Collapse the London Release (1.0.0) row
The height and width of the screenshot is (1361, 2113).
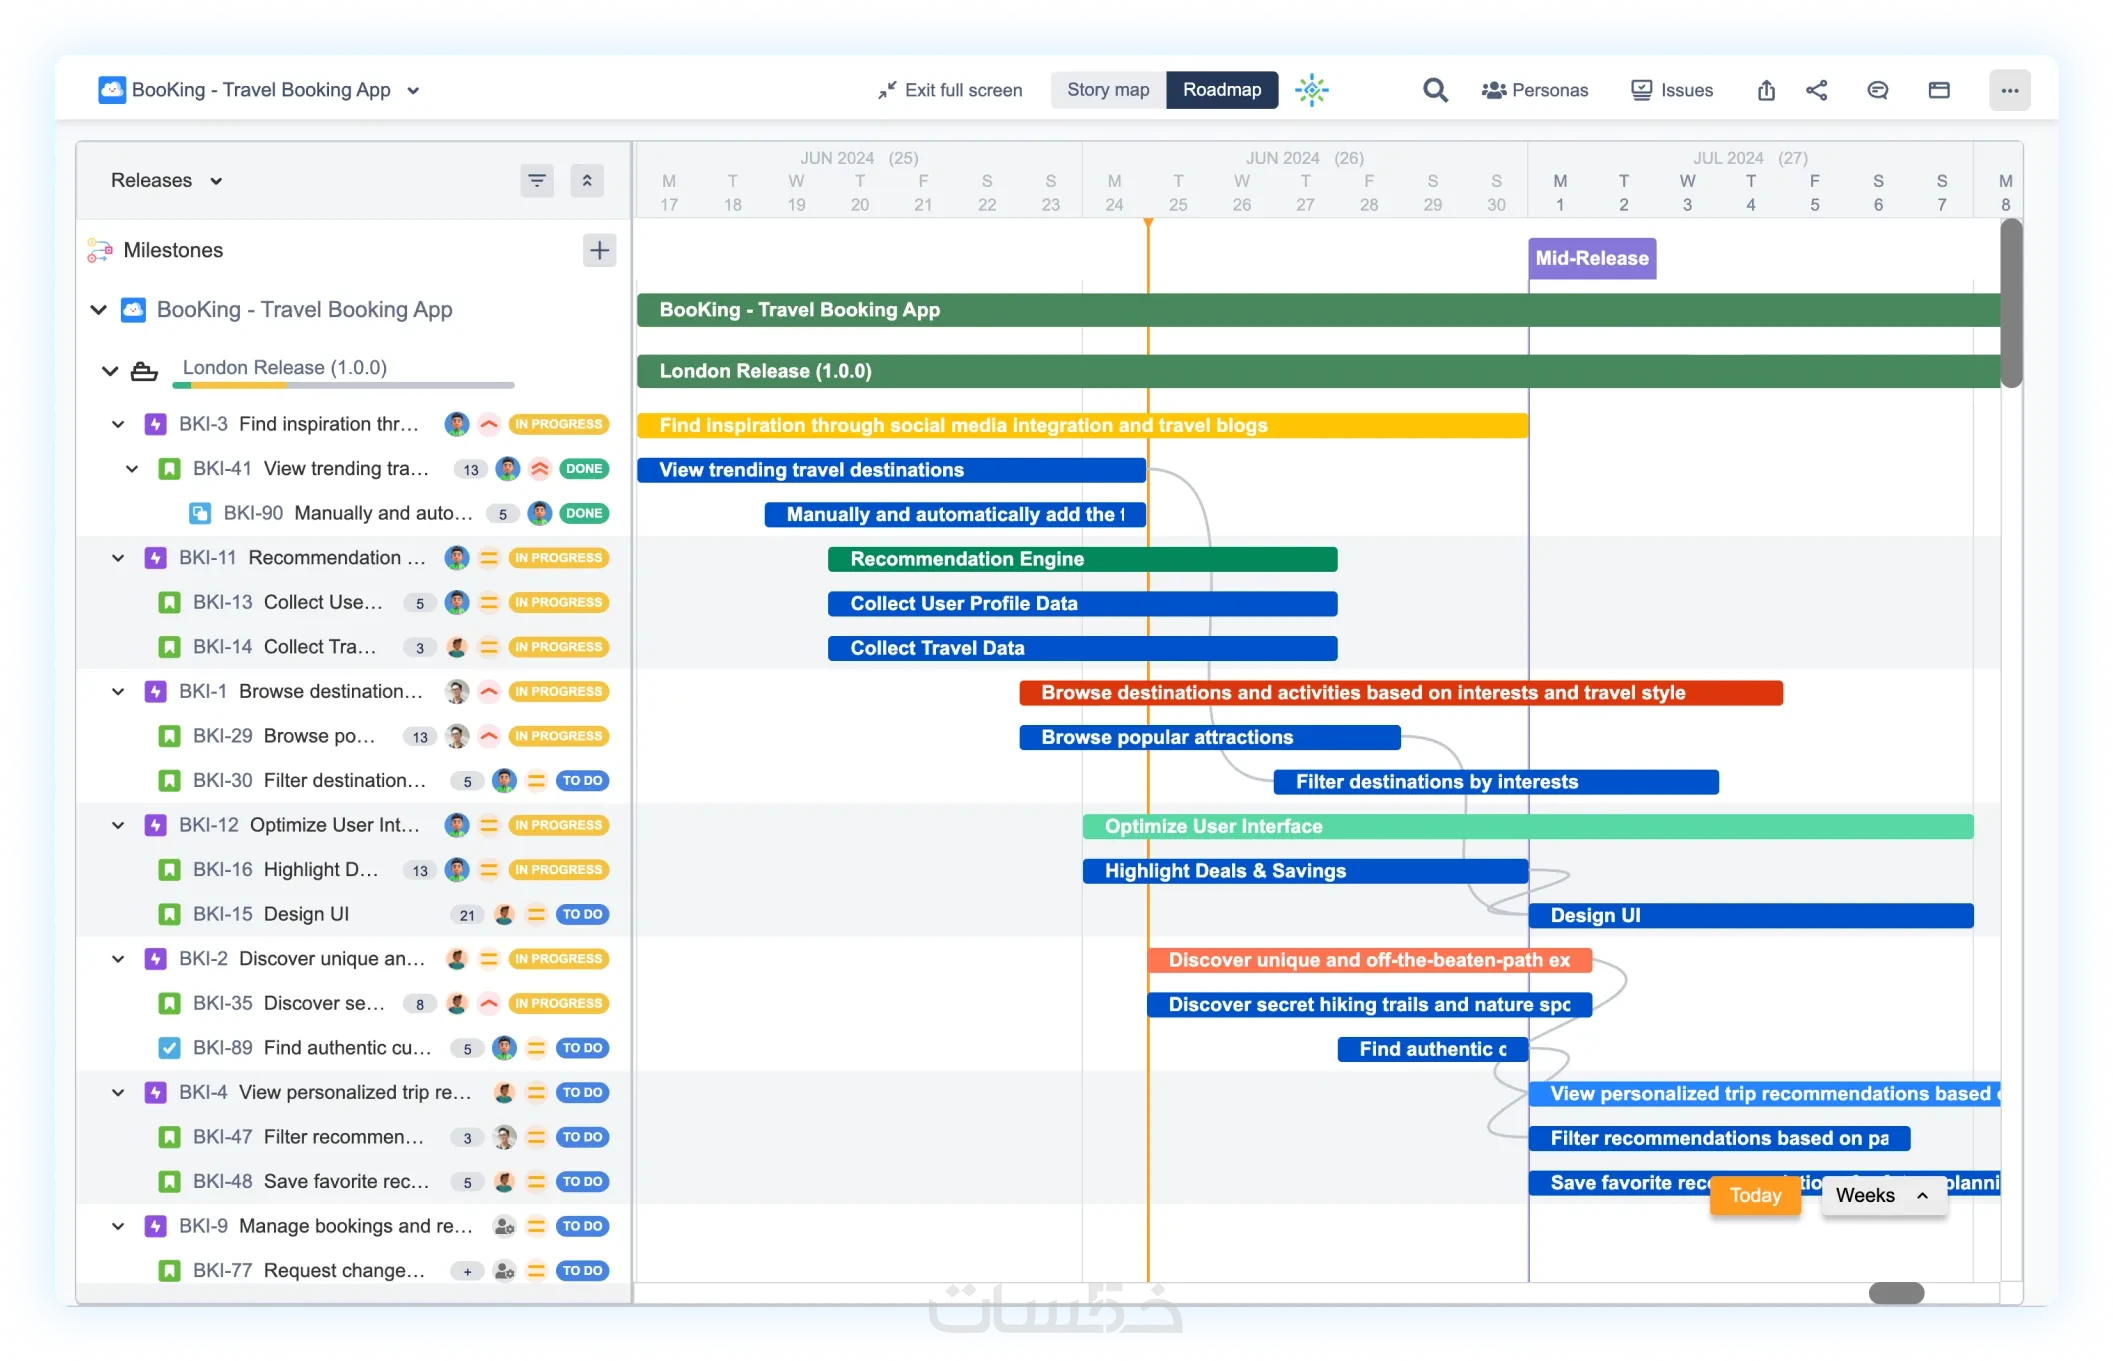click(110, 371)
